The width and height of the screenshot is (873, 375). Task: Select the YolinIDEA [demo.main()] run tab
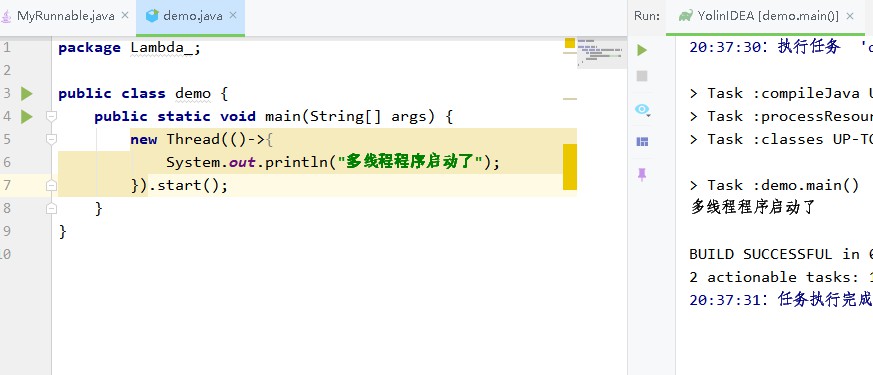coord(759,16)
